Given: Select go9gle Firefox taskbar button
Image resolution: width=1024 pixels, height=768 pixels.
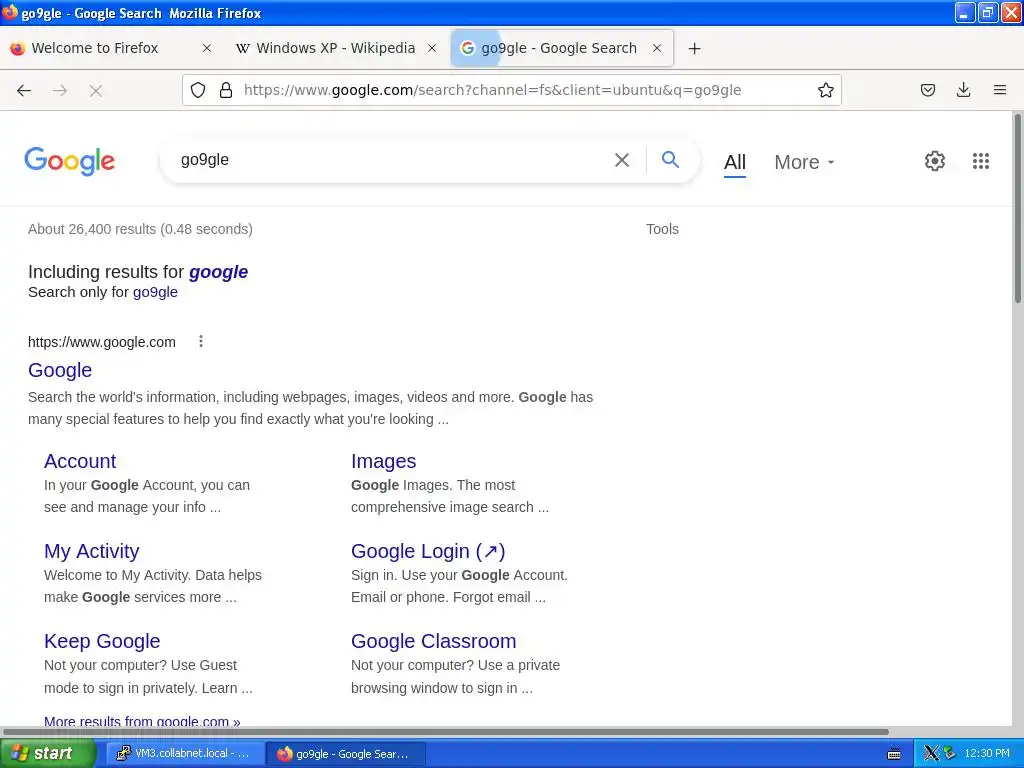Looking at the screenshot, I should (346, 754).
